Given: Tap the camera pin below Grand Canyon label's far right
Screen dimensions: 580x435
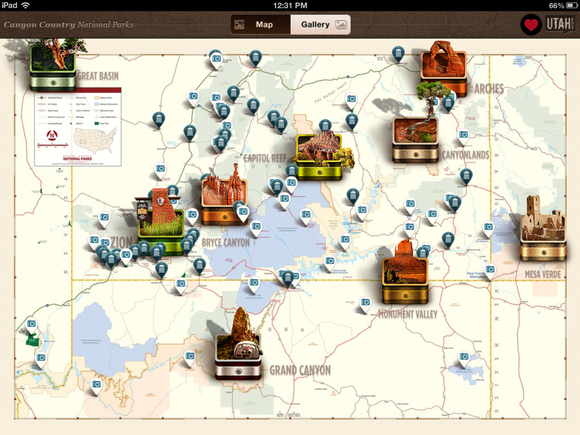Looking at the screenshot, I should click(x=464, y=359).
